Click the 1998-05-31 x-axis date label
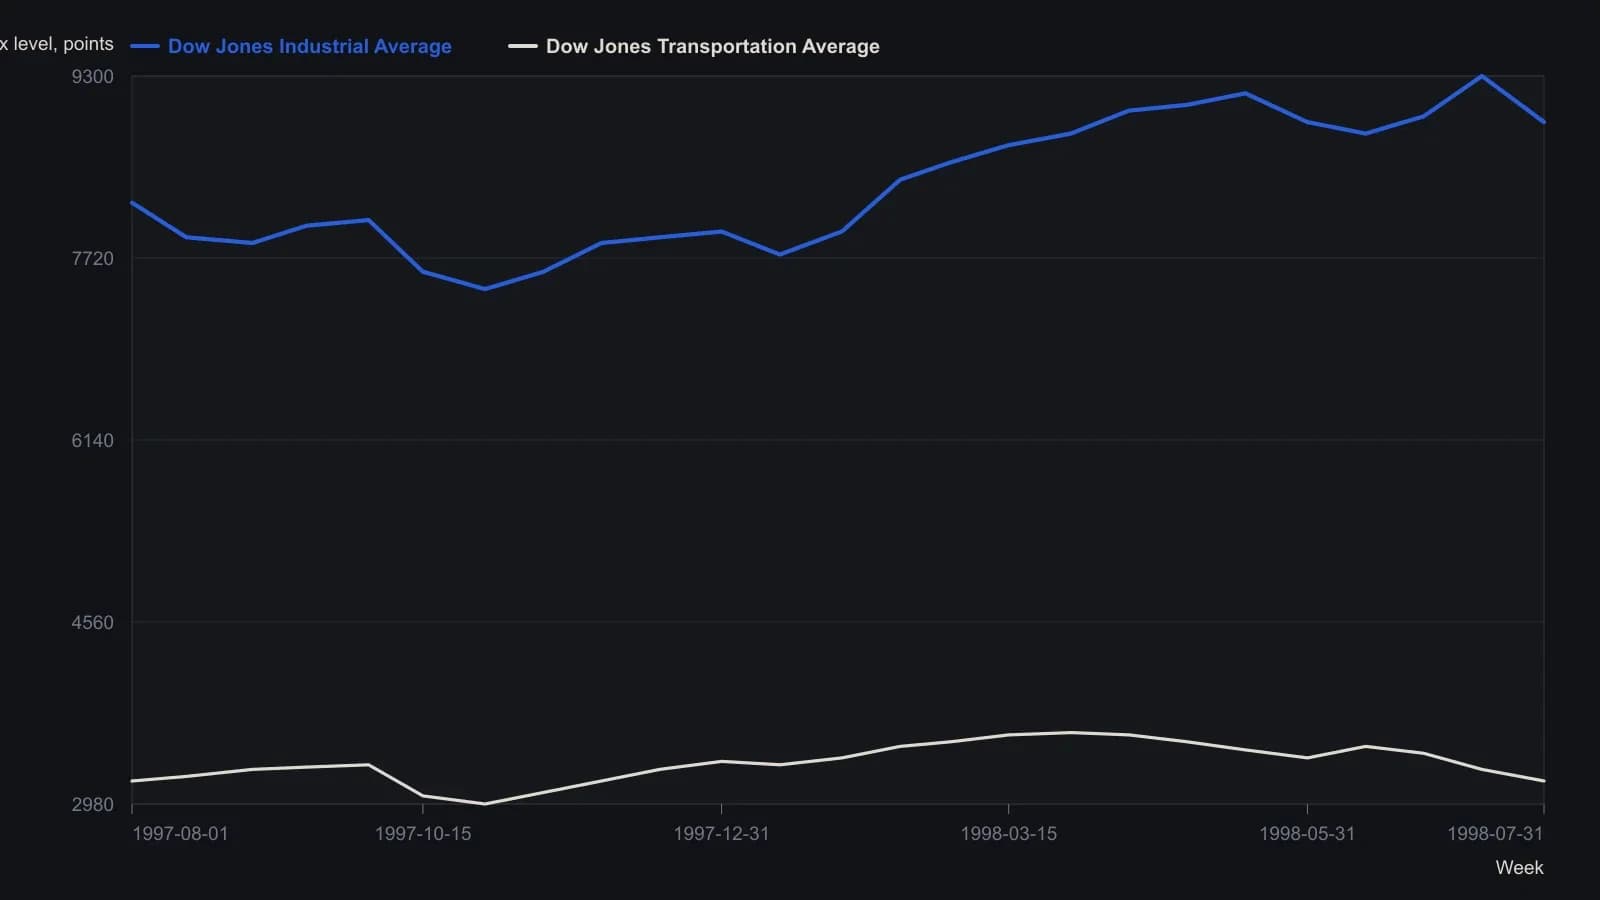The width and height of the screenshot is (1600, 900). tap(1307, 834)
